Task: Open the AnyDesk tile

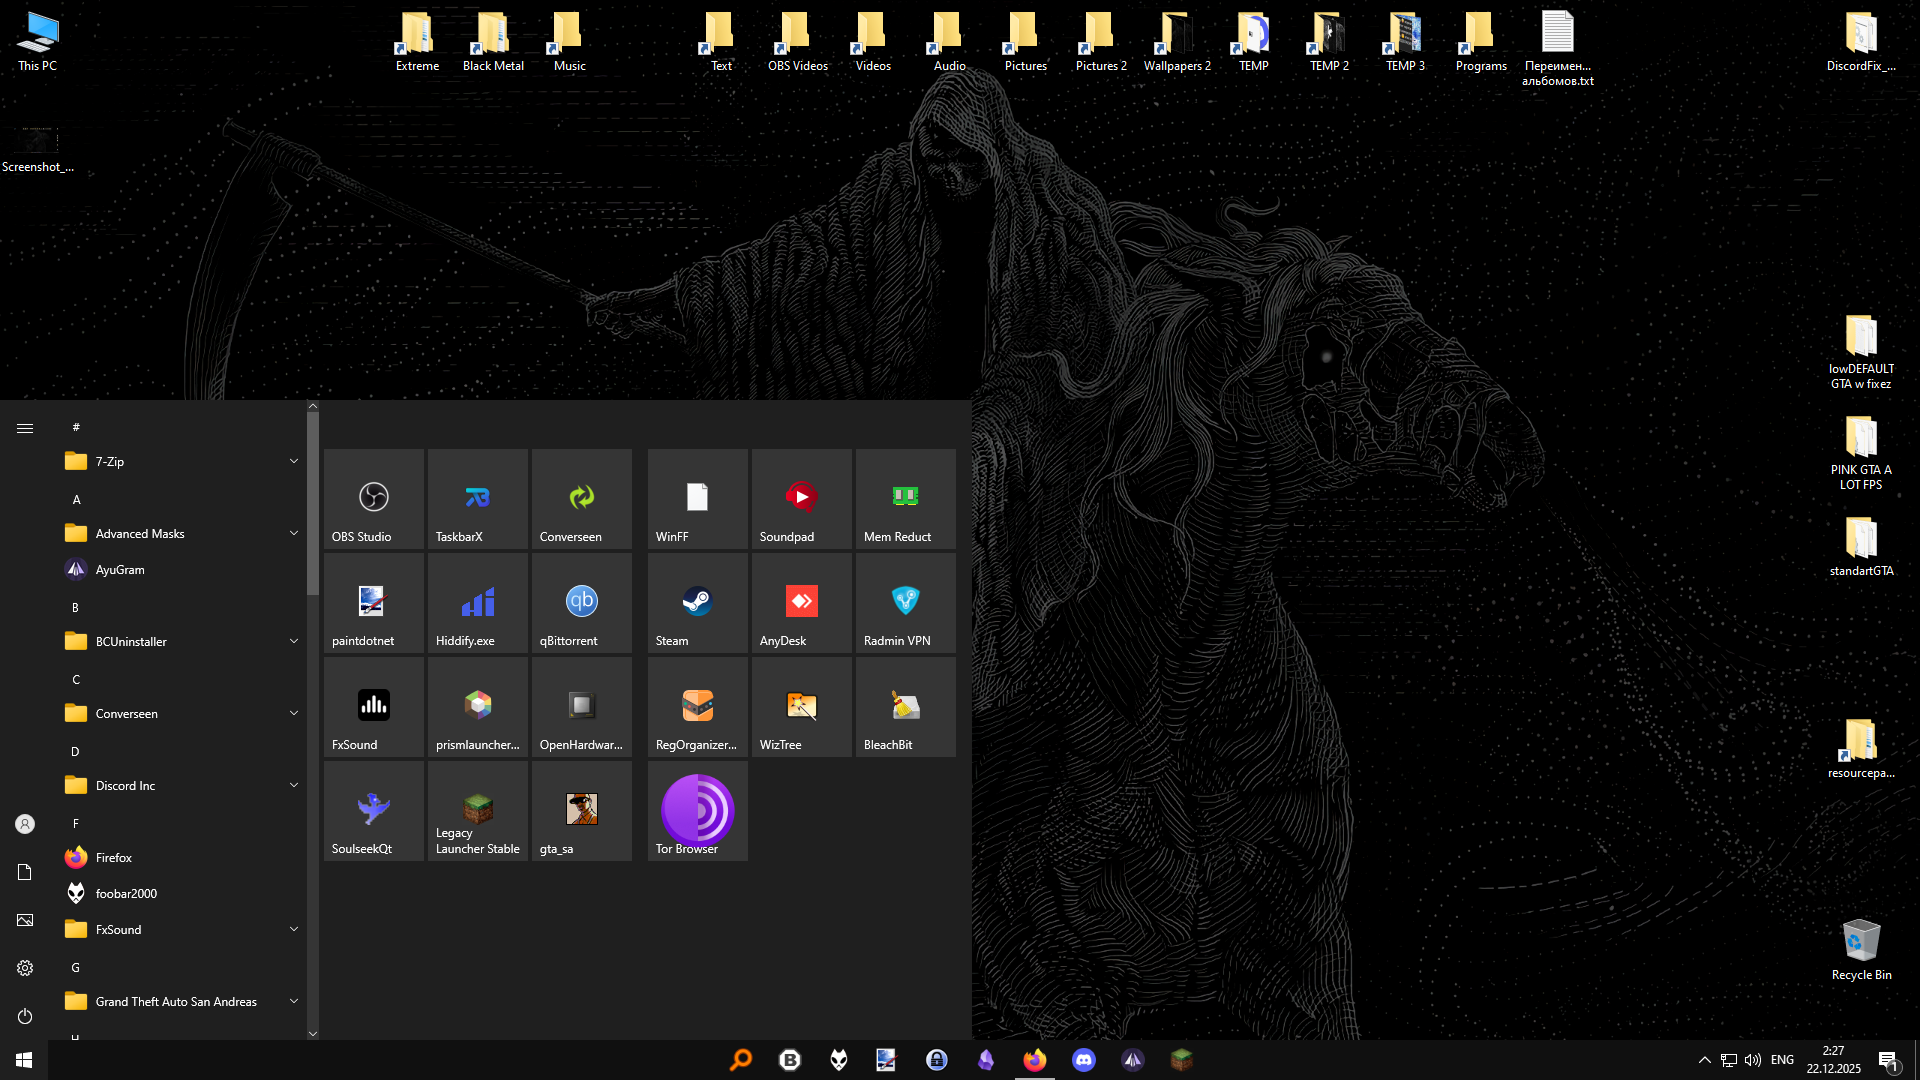Action: [801, 603]
